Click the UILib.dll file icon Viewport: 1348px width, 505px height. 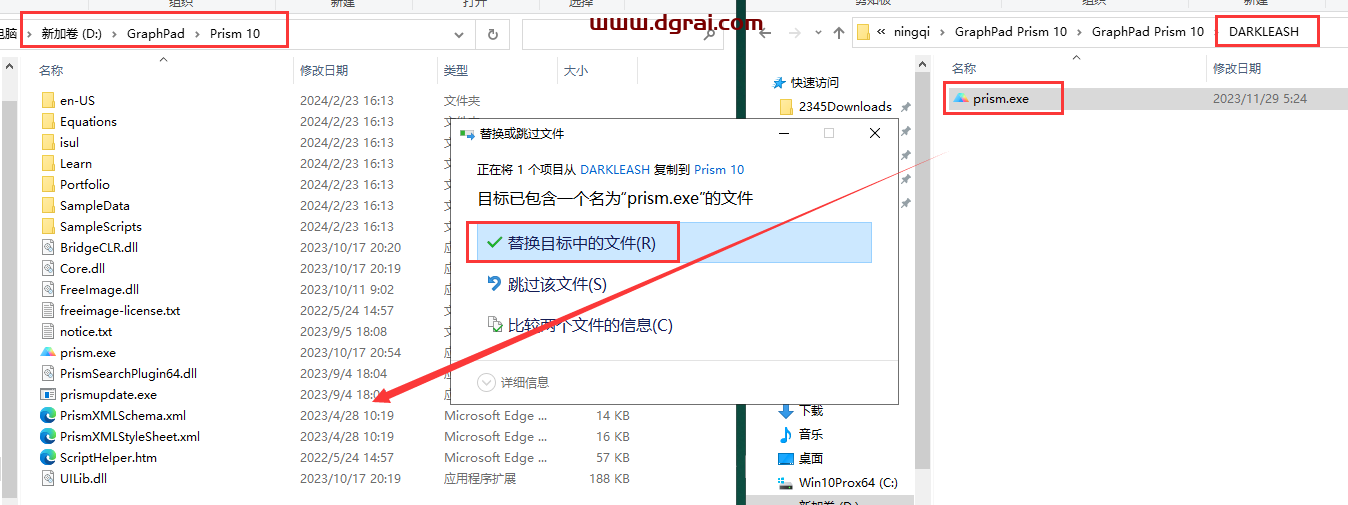click(48, 478)
